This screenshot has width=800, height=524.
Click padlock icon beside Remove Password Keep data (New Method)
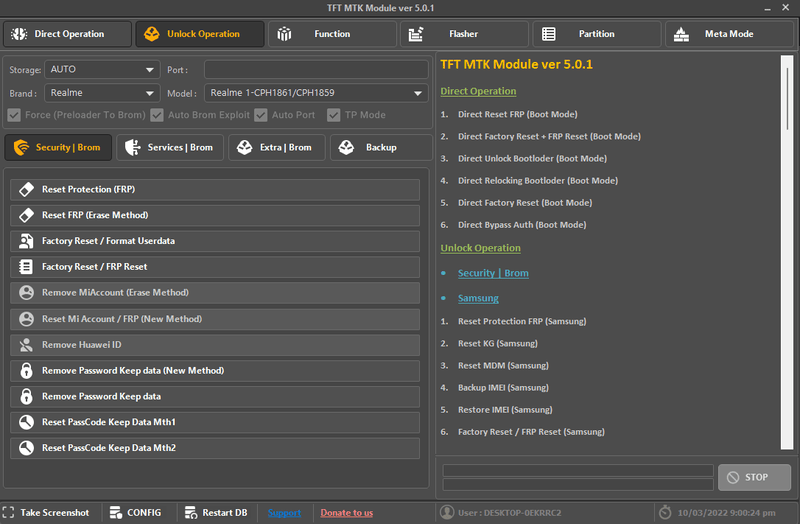pos(26,370)
